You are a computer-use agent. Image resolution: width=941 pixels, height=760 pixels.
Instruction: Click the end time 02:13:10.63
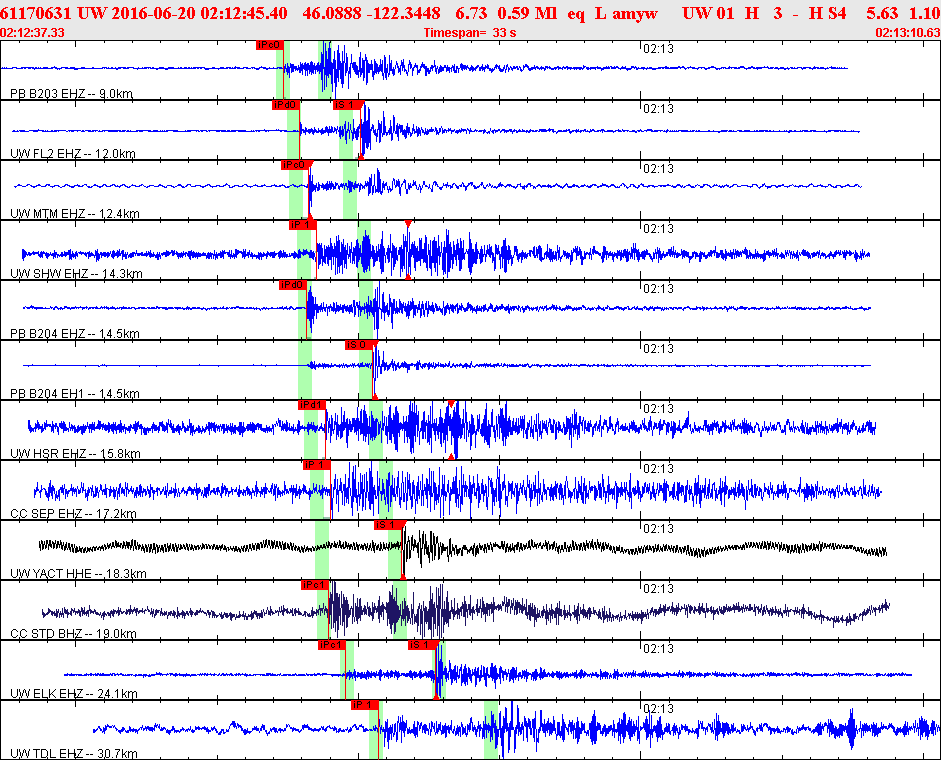pyautogui.click(x=907, y=33)
